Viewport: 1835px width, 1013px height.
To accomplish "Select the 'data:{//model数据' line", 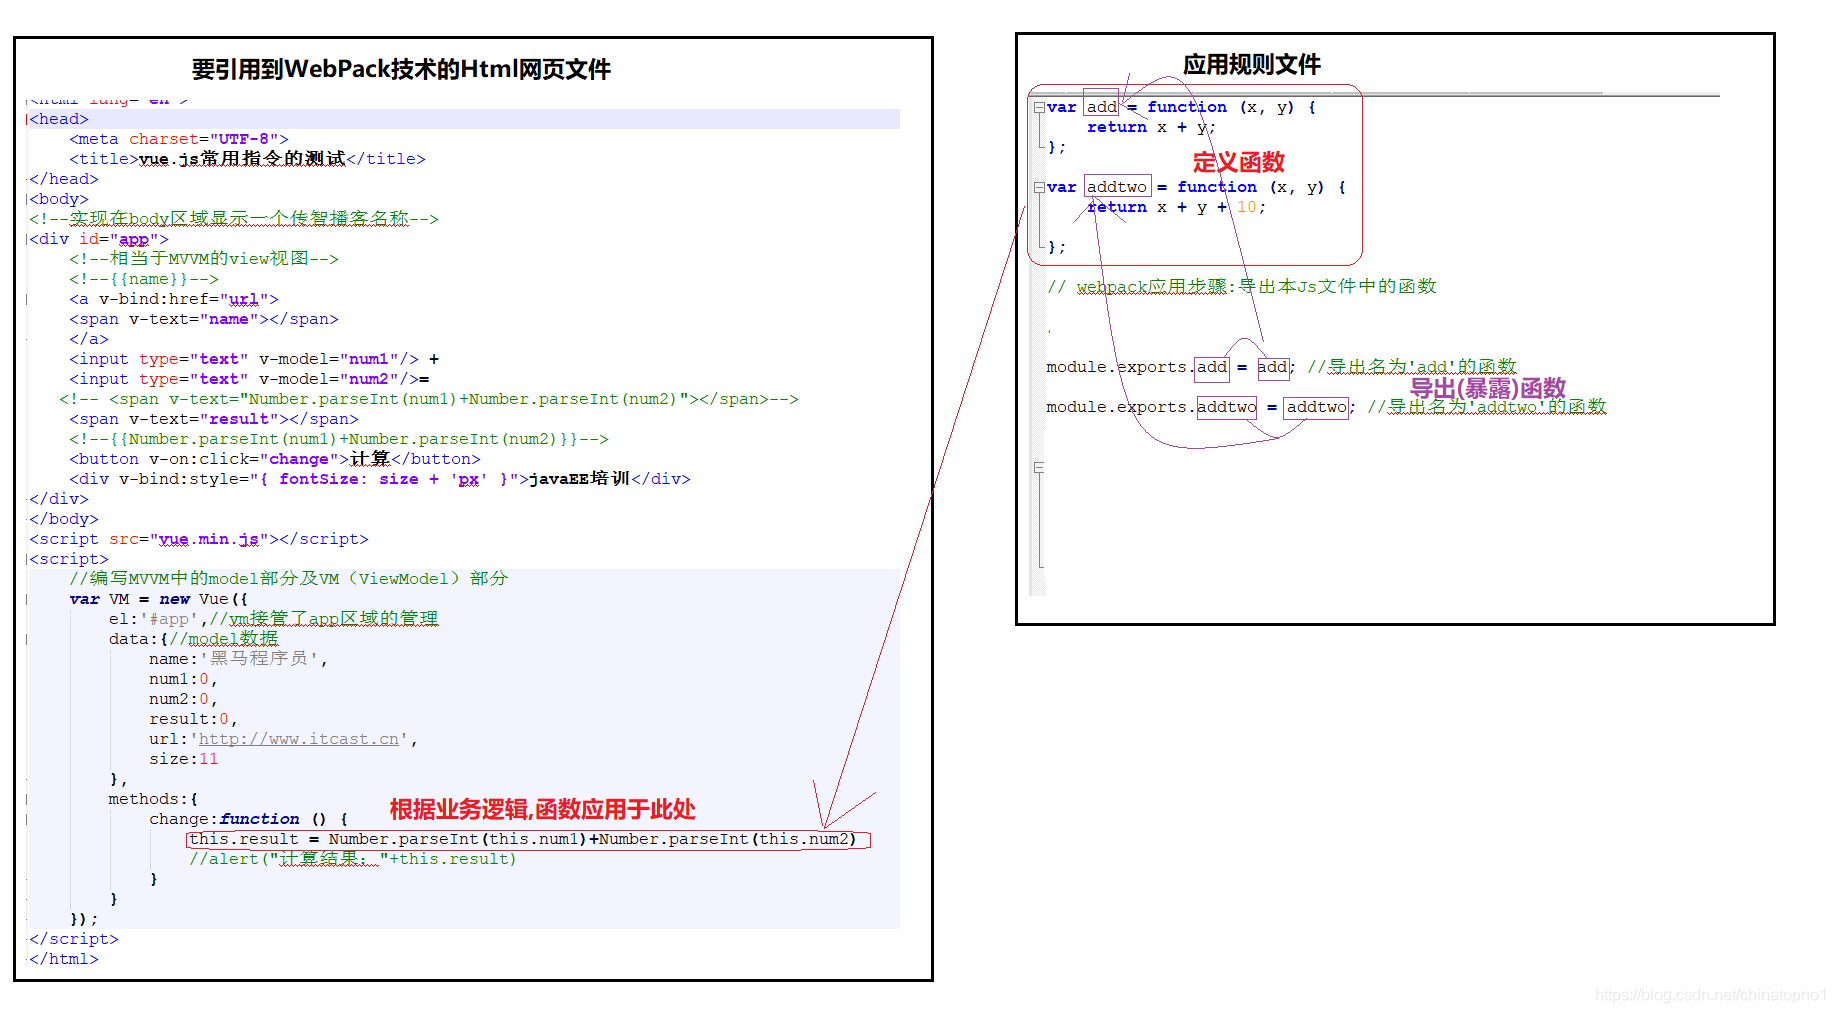I will click(193, 639).
